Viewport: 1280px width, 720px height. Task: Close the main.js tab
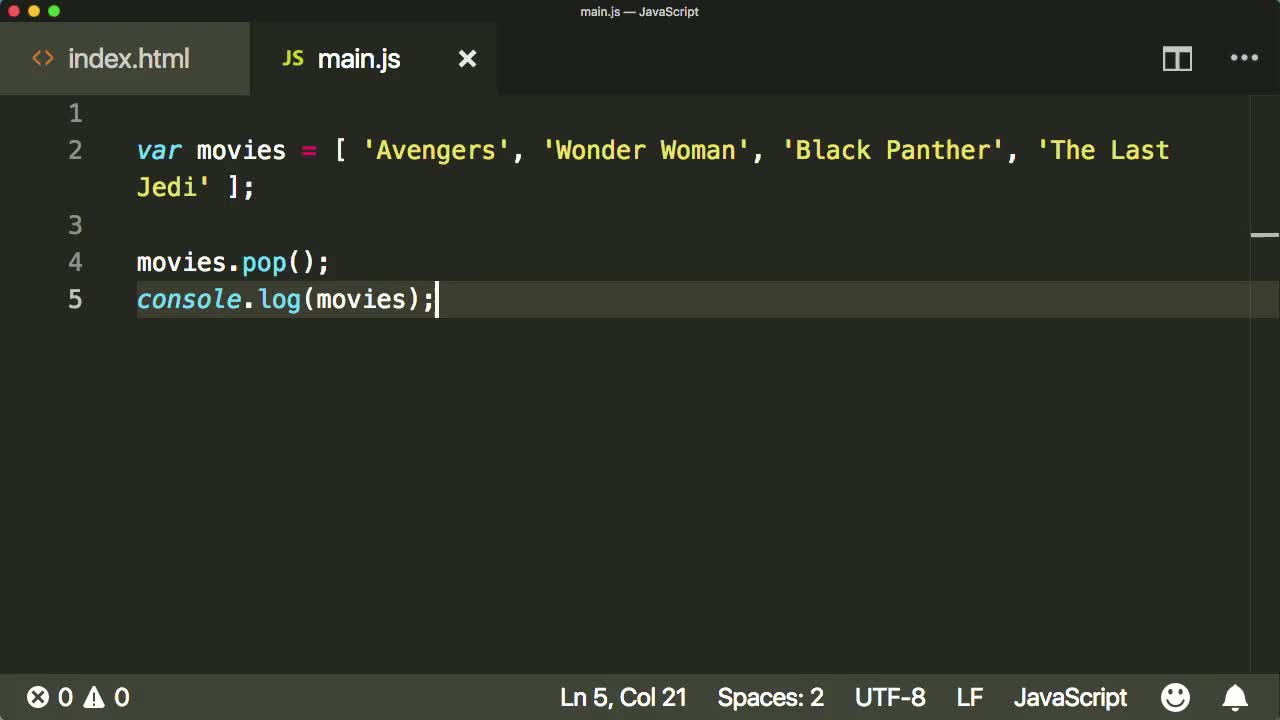point(467,59)
